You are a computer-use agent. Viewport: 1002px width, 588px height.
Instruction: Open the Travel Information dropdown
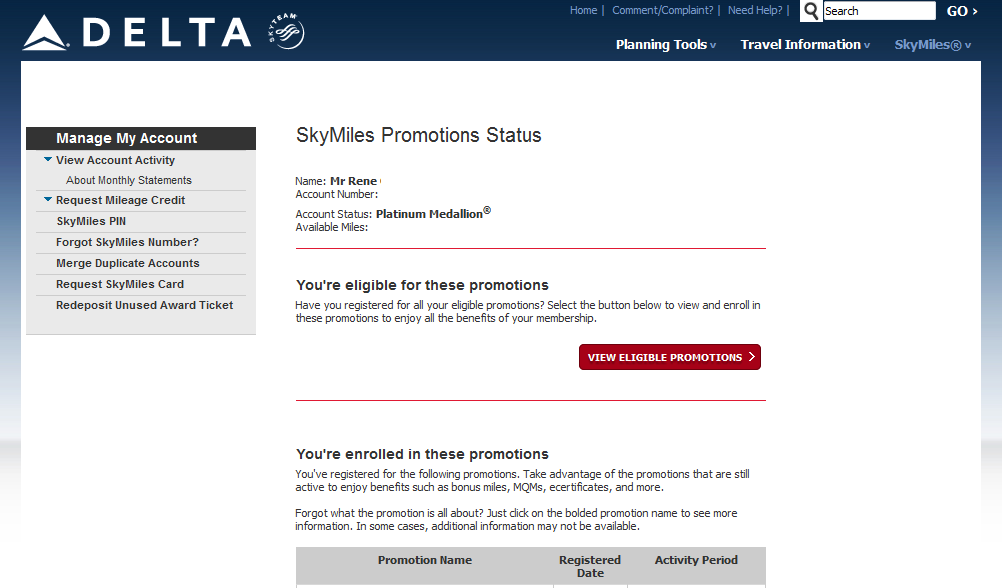pos(803,44)
